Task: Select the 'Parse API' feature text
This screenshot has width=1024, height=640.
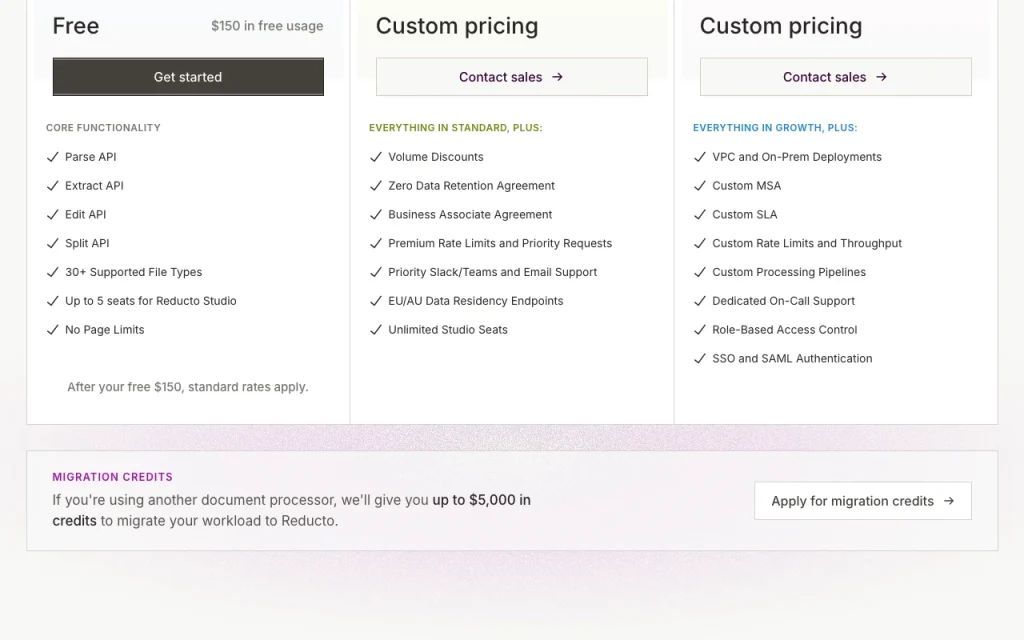Action: [91, 157]
